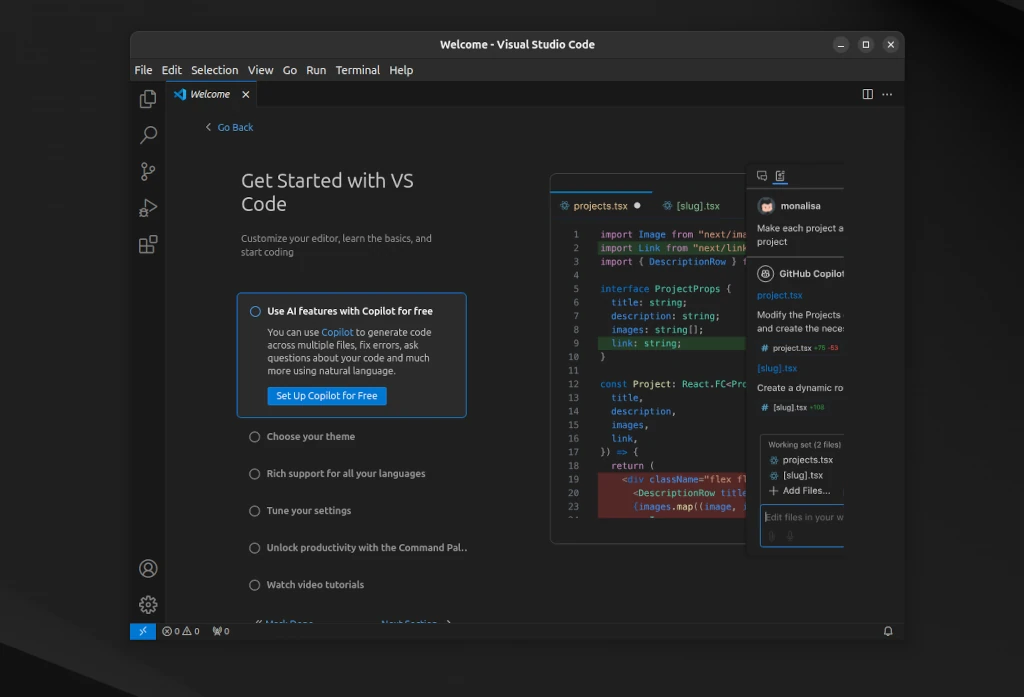Viewport: 1024px width, 697px height.
Task: Open the Manage gear icon
Action: point(148,604)
